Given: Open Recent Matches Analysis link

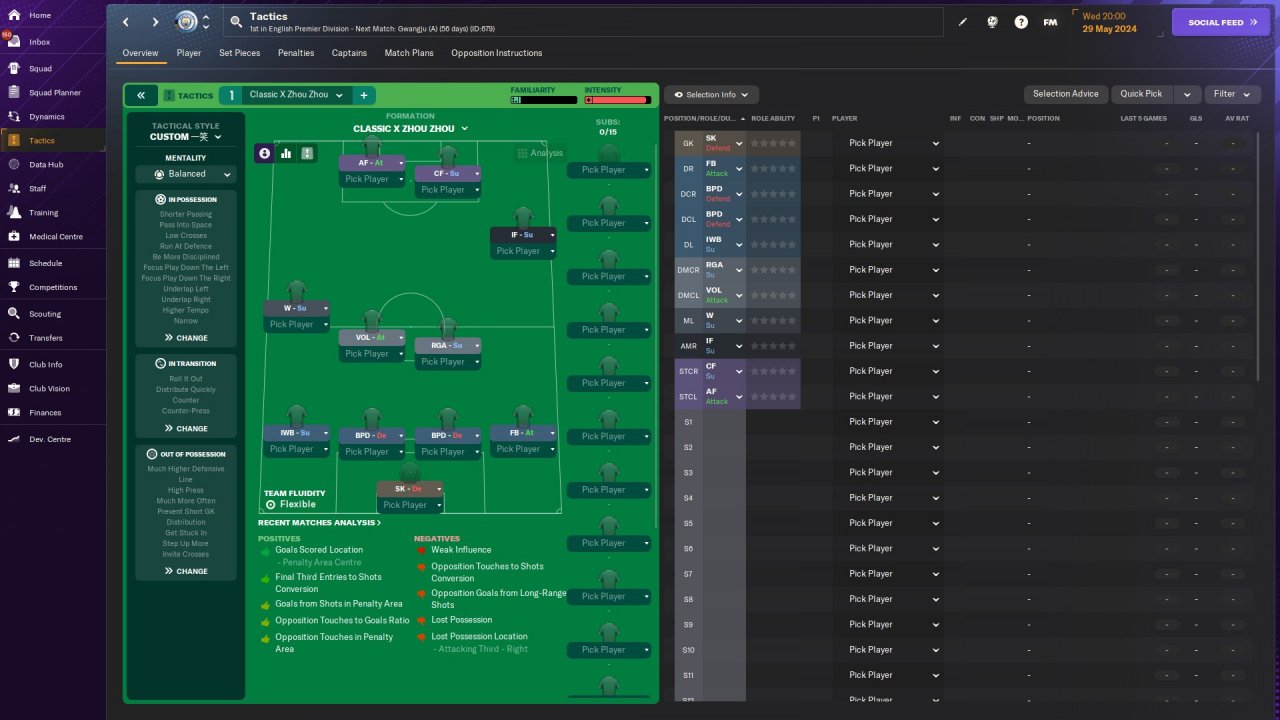Looking at the screenshot, I should (x=319, y=523).
